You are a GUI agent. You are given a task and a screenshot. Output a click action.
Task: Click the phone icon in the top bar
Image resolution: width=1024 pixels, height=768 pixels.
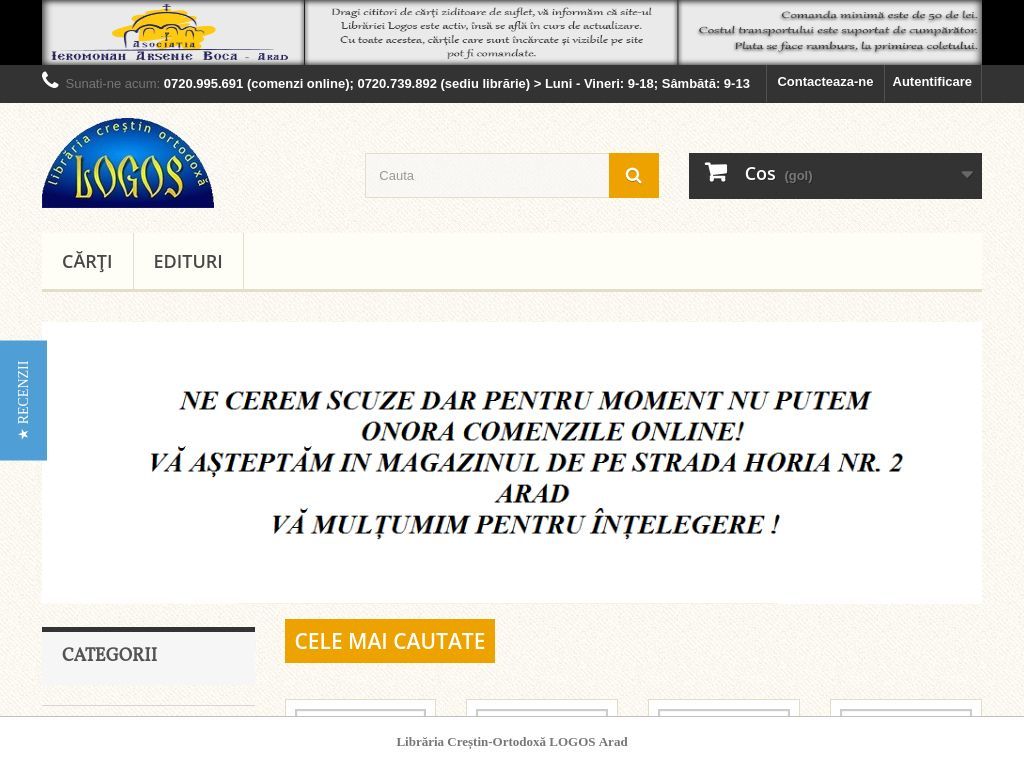50,81
